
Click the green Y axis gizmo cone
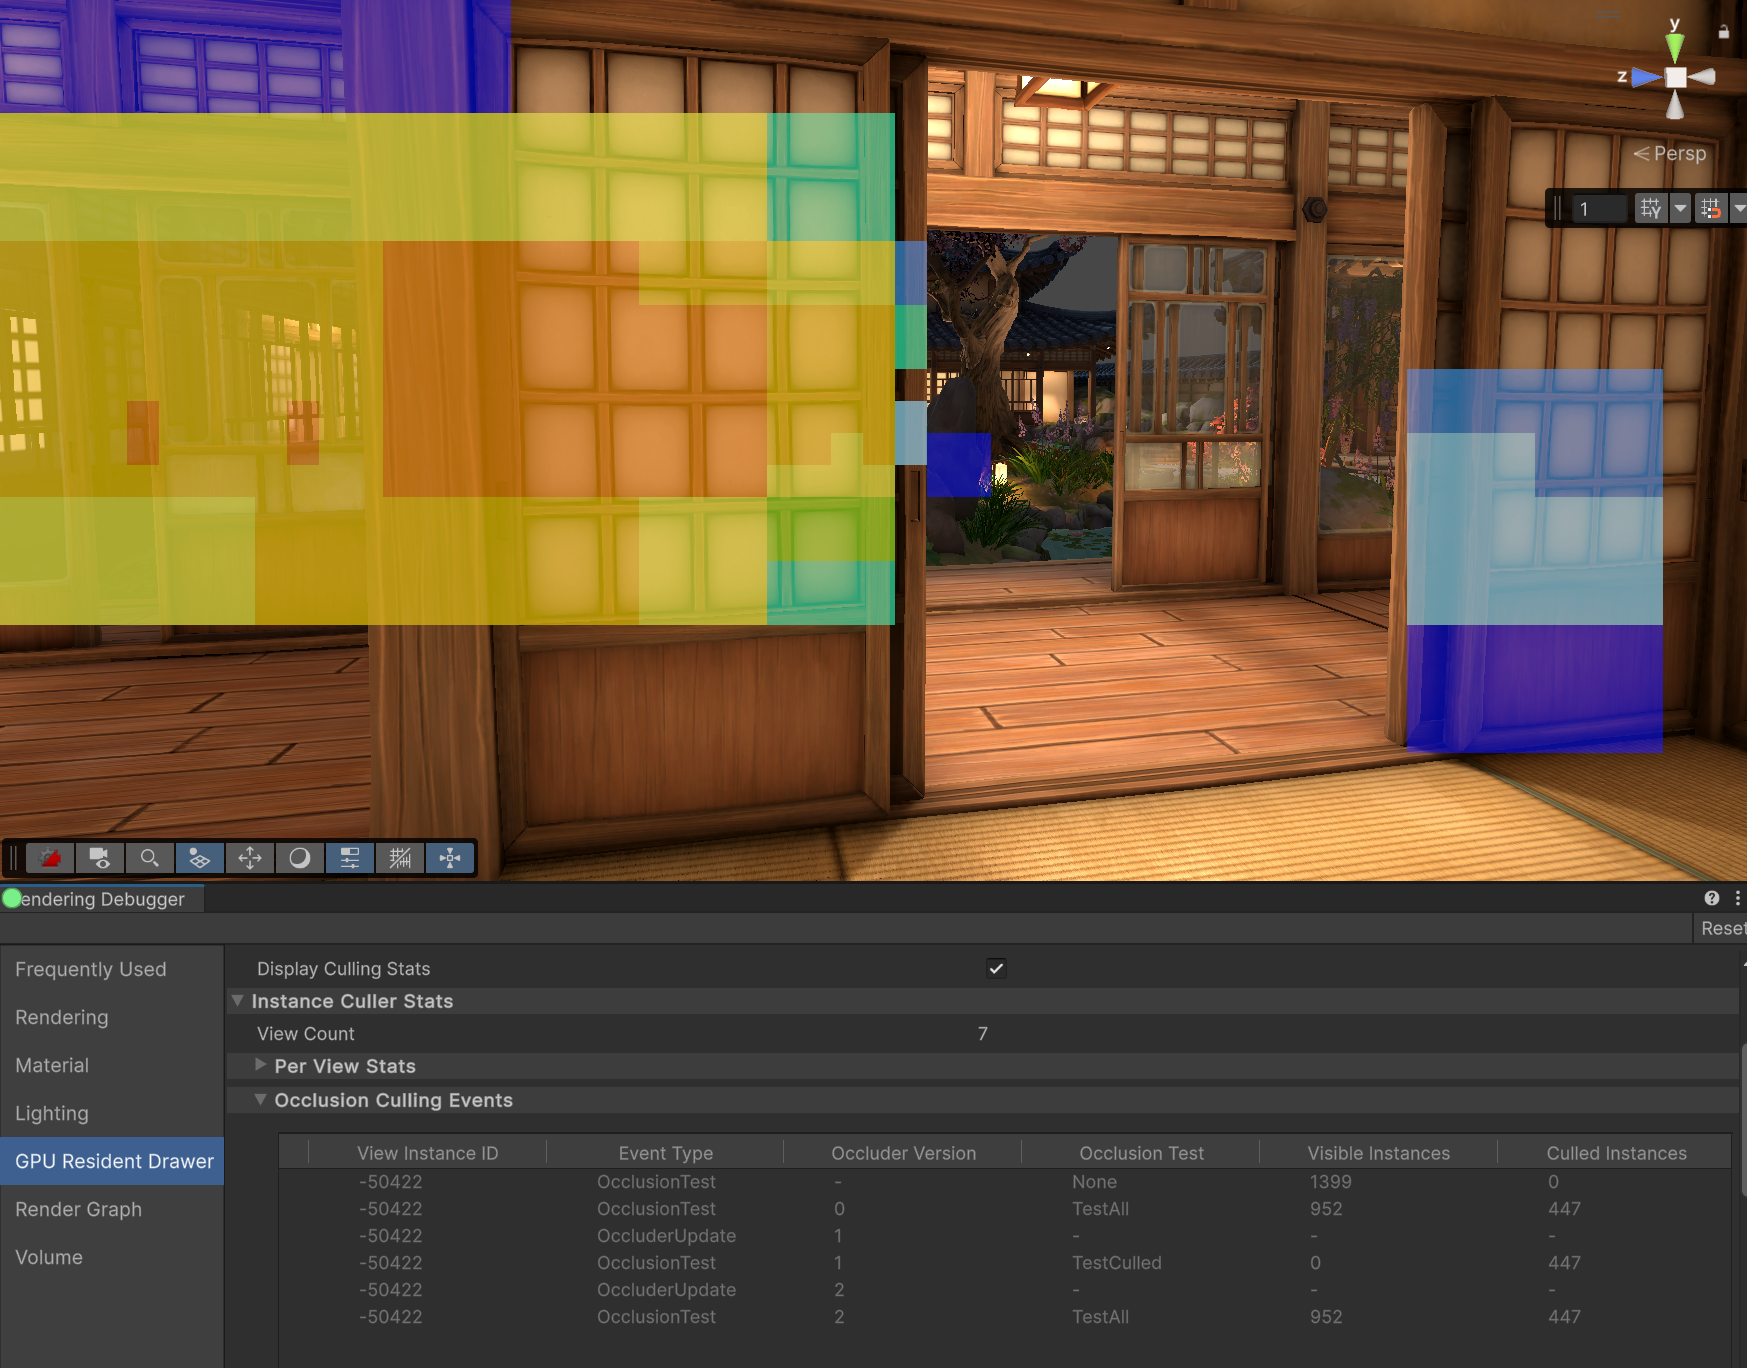(x=1675, y=46)
